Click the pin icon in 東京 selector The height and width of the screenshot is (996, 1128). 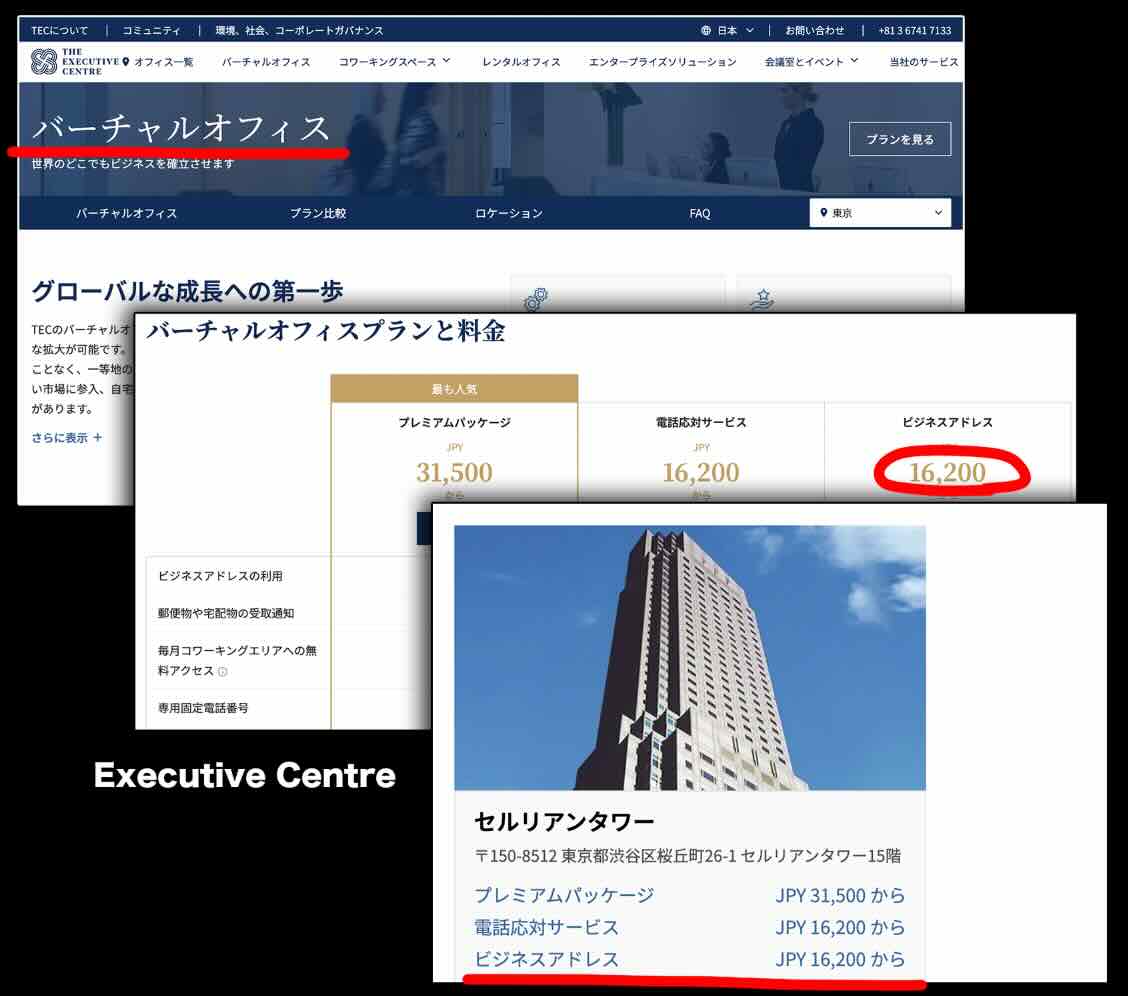point(824,213)
